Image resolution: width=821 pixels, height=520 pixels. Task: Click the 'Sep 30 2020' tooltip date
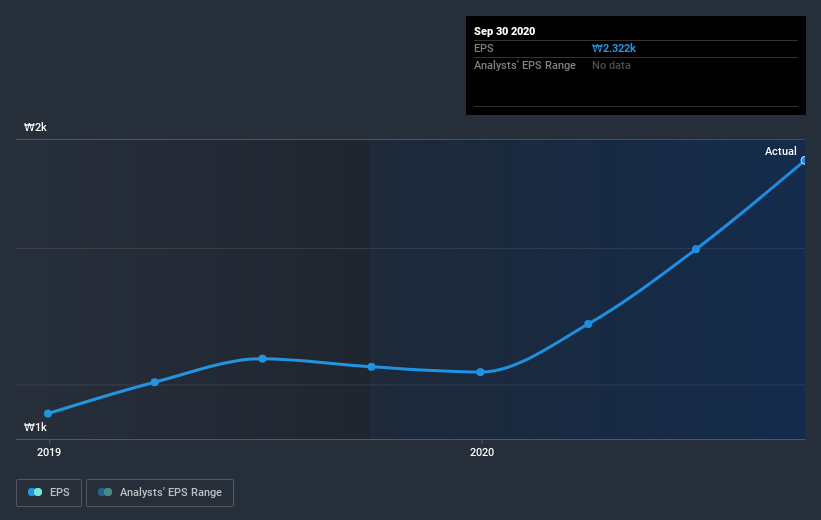tap(504, 31)
